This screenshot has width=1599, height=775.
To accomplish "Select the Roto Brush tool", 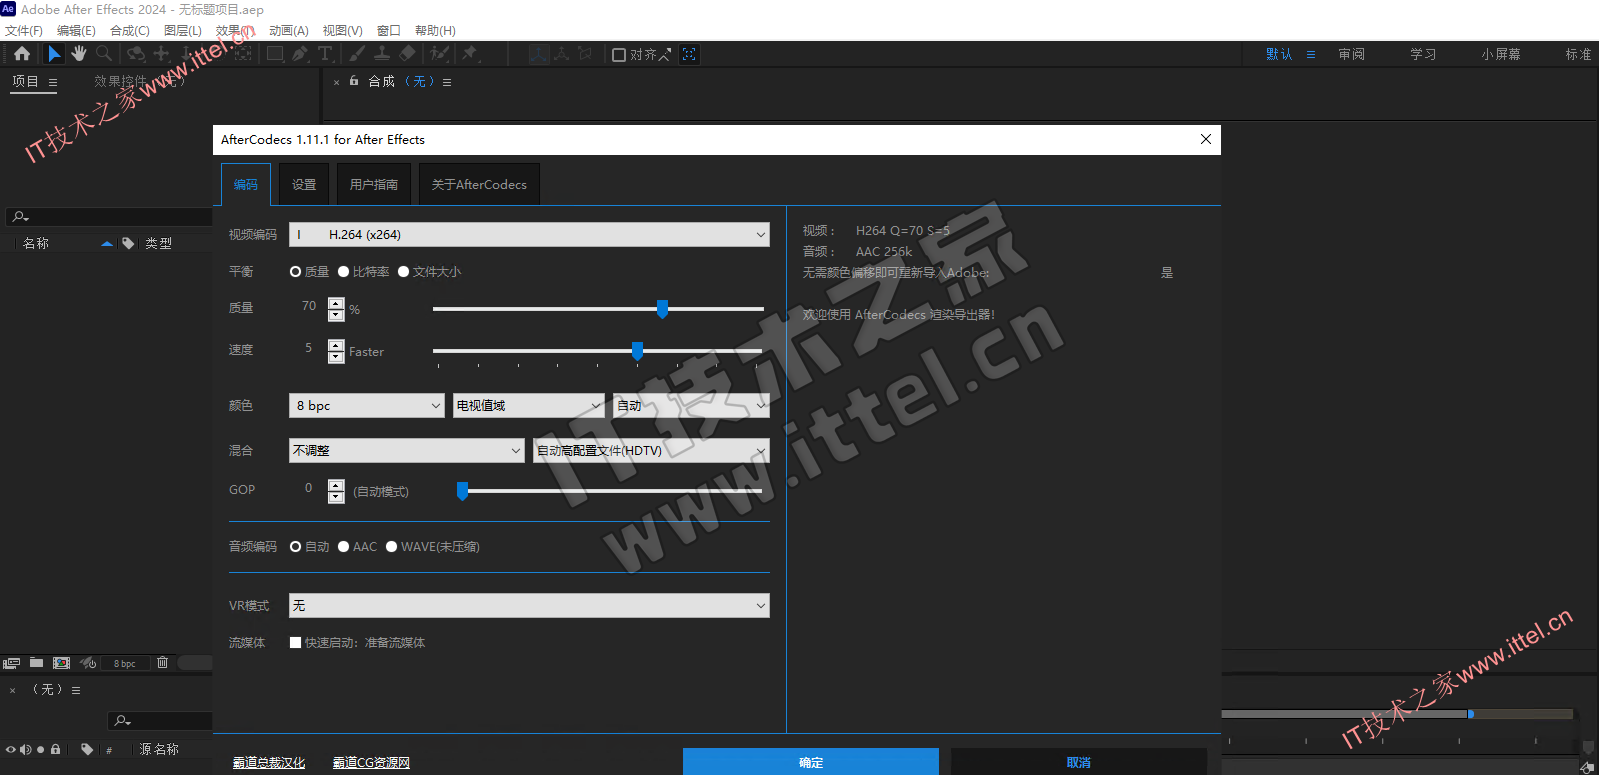I will 439,54.
